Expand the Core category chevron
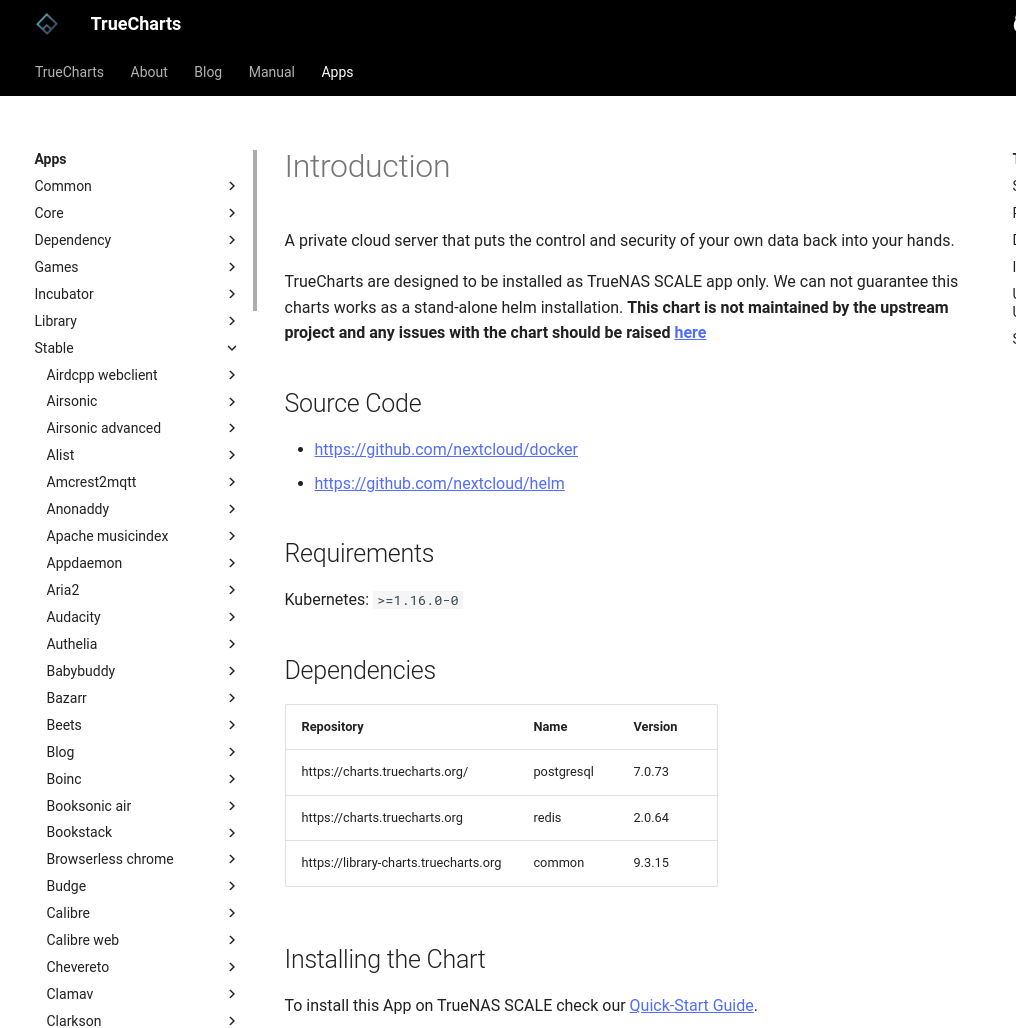1016x1028 pixels. (231, 213)
